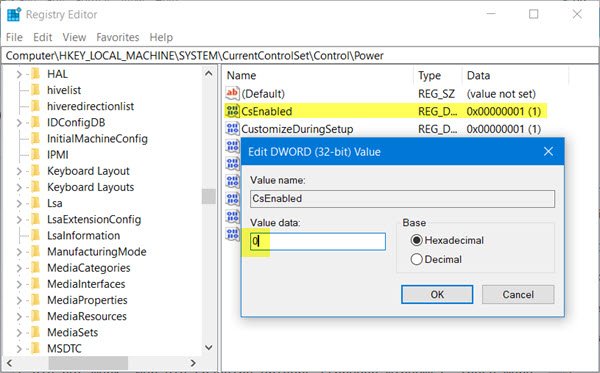Image resolution: width=600 pixels, height=373 pixels.
Task: Click the tree scroll-right arrow
Action: (193, 362)
